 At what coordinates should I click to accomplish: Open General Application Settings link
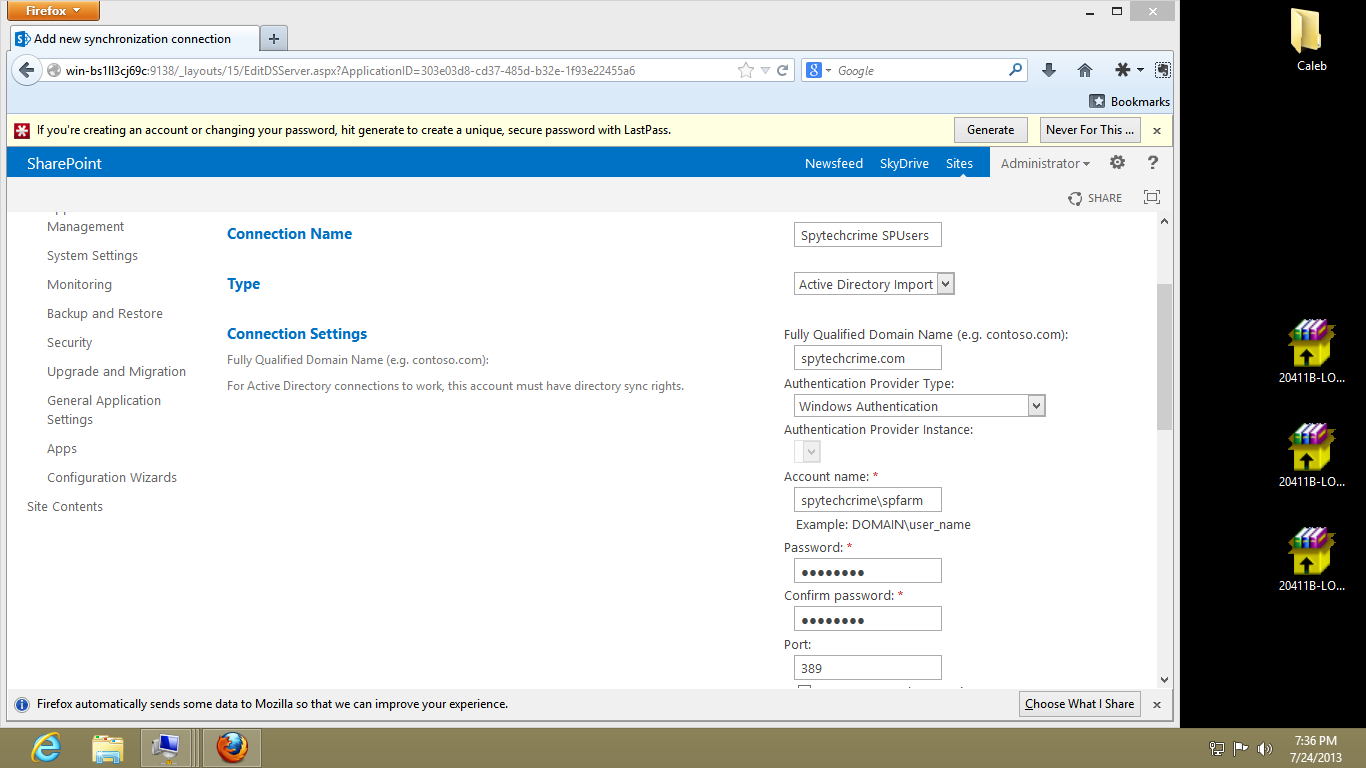point(104,410)
